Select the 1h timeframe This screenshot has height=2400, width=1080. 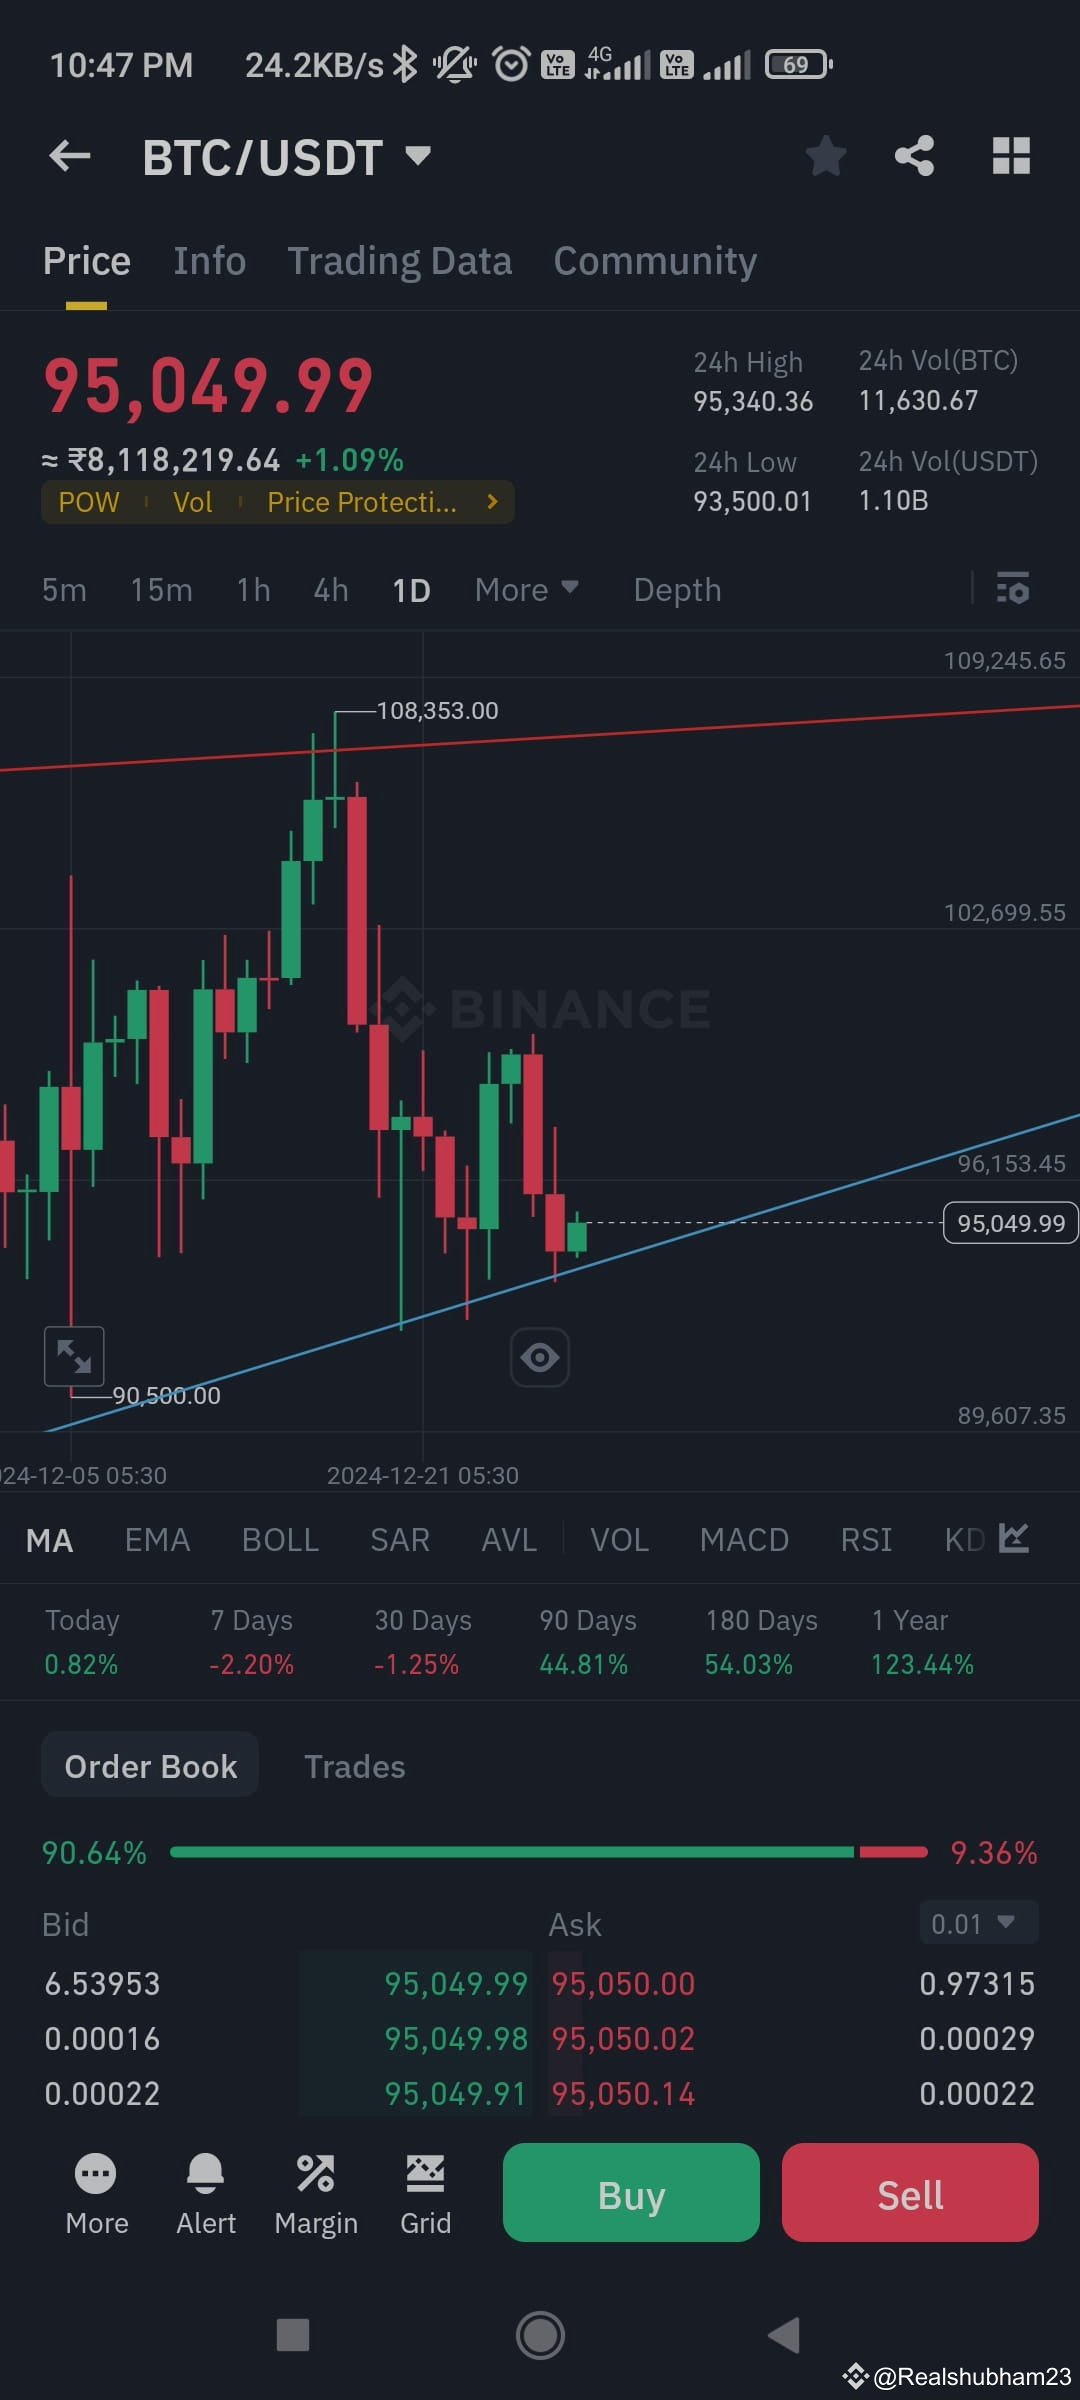254,590
